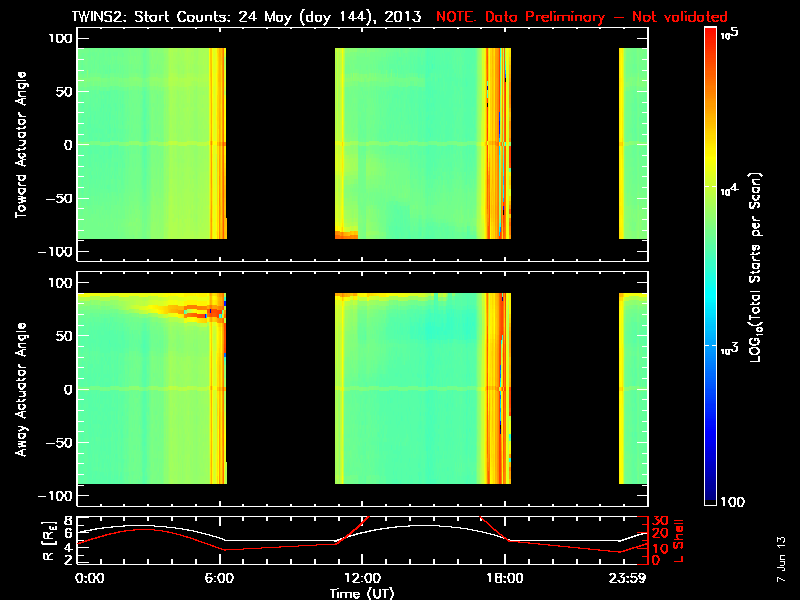Click the 'Time (UT)' axis label
800x600 pixels.
[x=362, y=593]
